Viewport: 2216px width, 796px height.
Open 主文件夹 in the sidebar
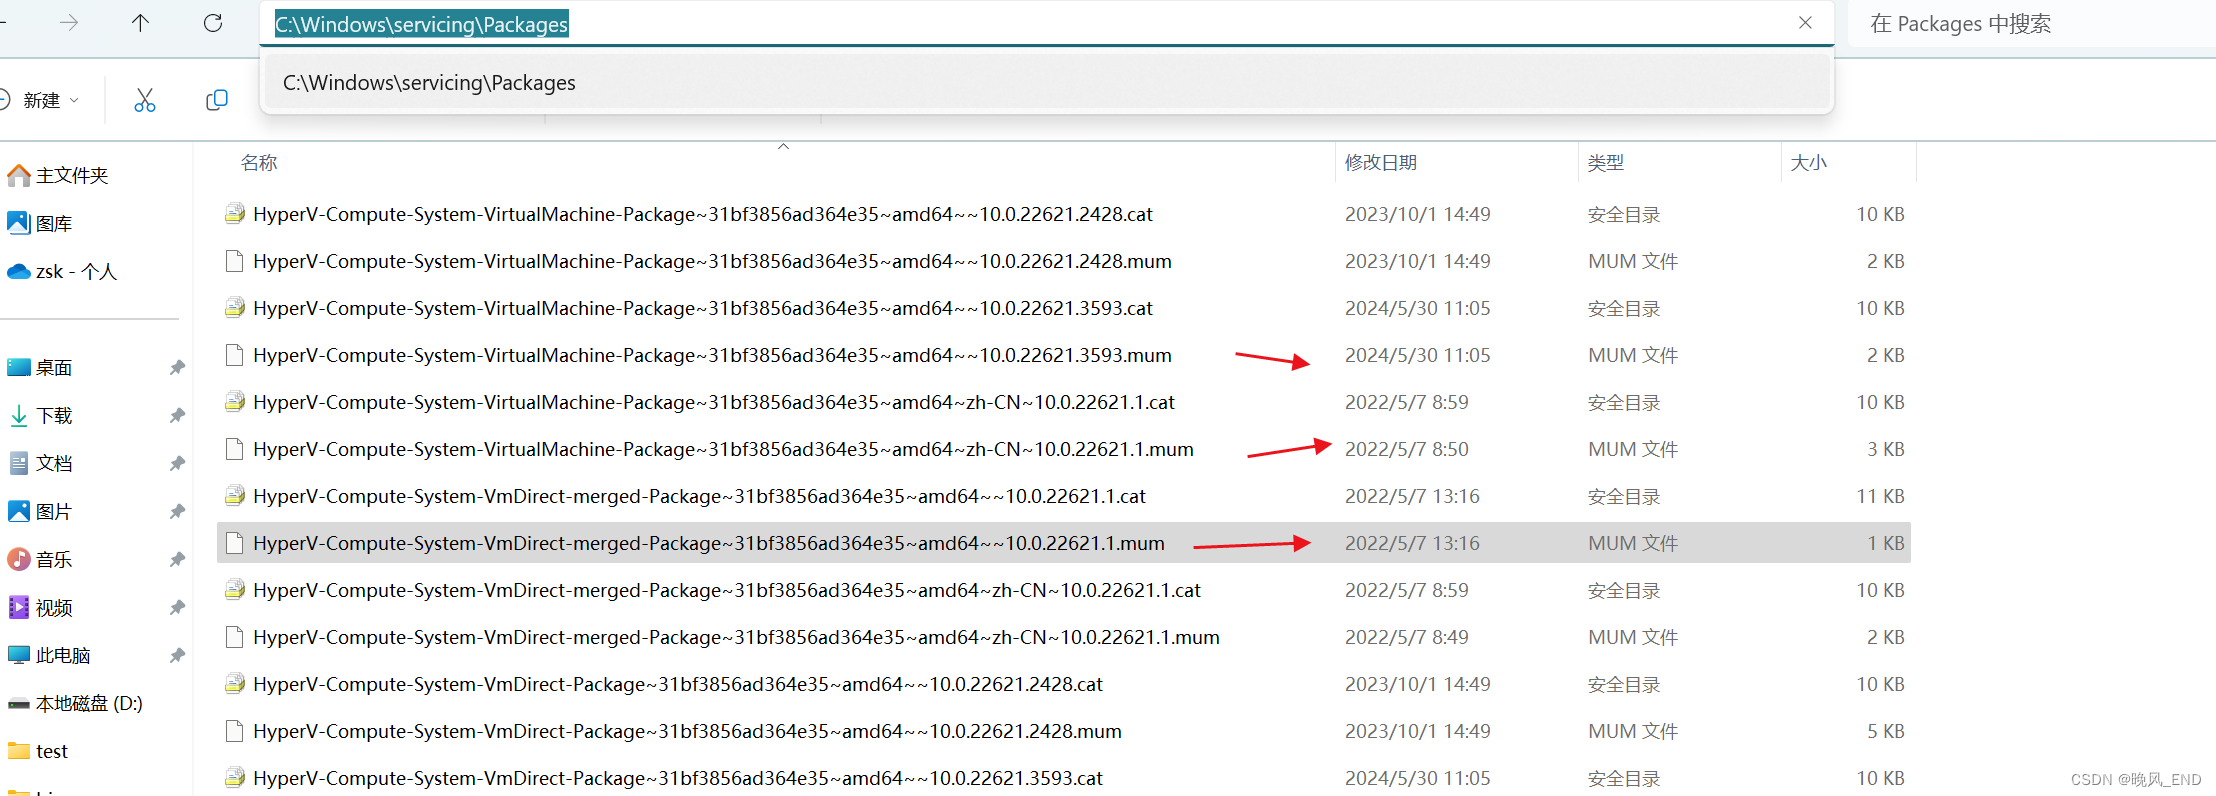pos(60,175)
